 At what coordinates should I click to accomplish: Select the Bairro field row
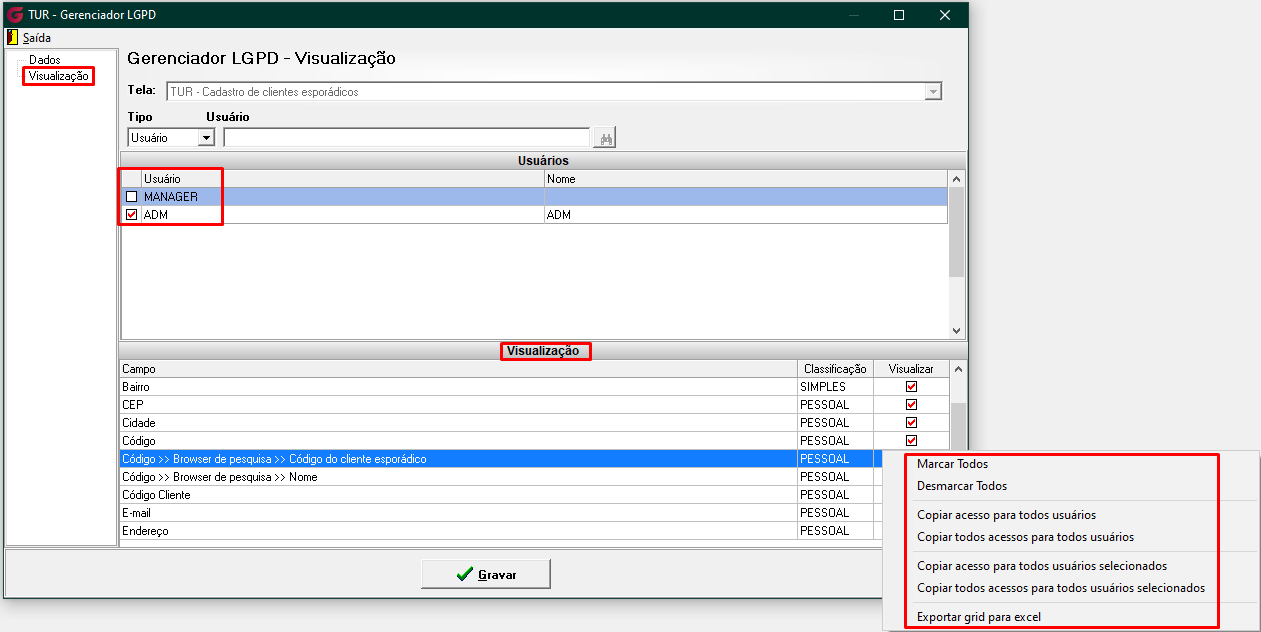click(x=458, y=387)
